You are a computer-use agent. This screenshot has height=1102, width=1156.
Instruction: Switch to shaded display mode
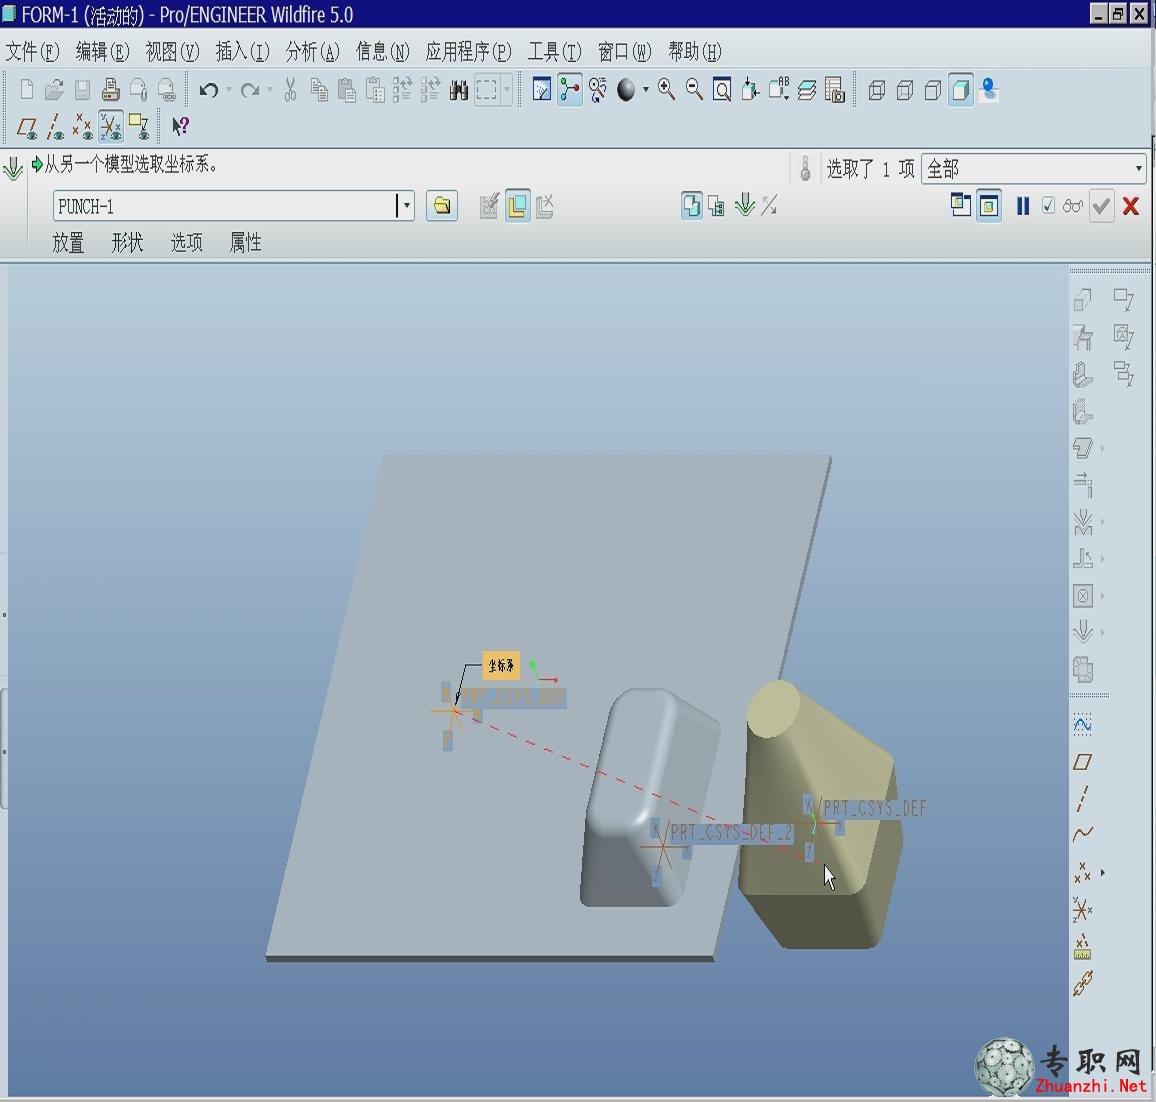click(x=961, y=90)
